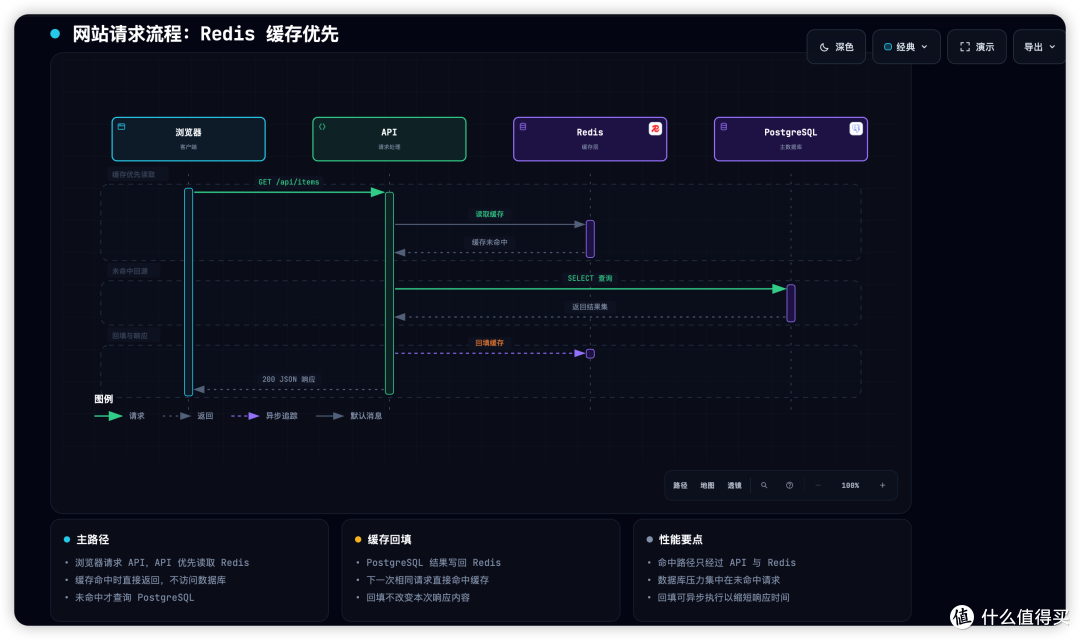Select the API participant node

(389, 139)
